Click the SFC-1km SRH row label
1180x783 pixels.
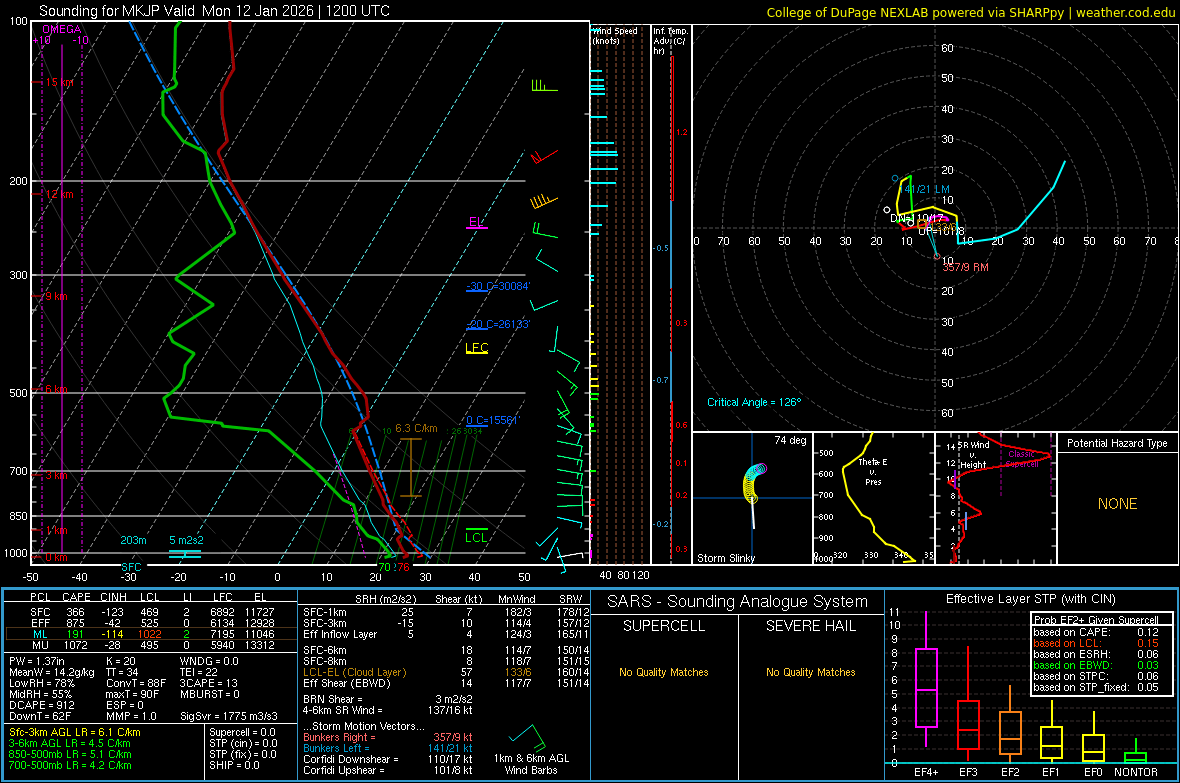click(x=324, y=612)
